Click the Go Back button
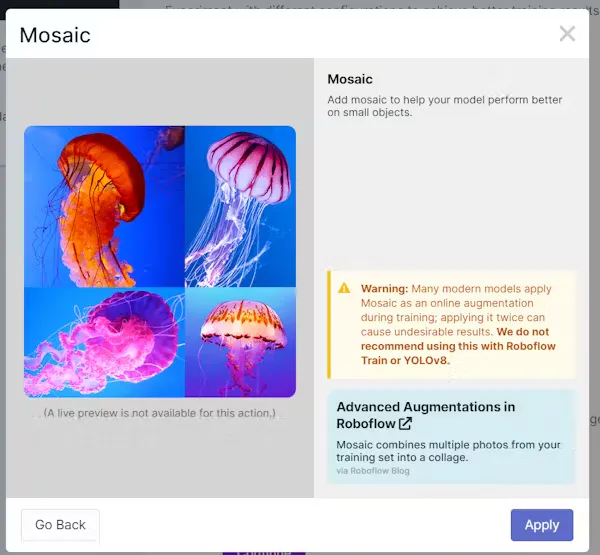Viewport: 600px width, 555px height. [x=60, y=525]
